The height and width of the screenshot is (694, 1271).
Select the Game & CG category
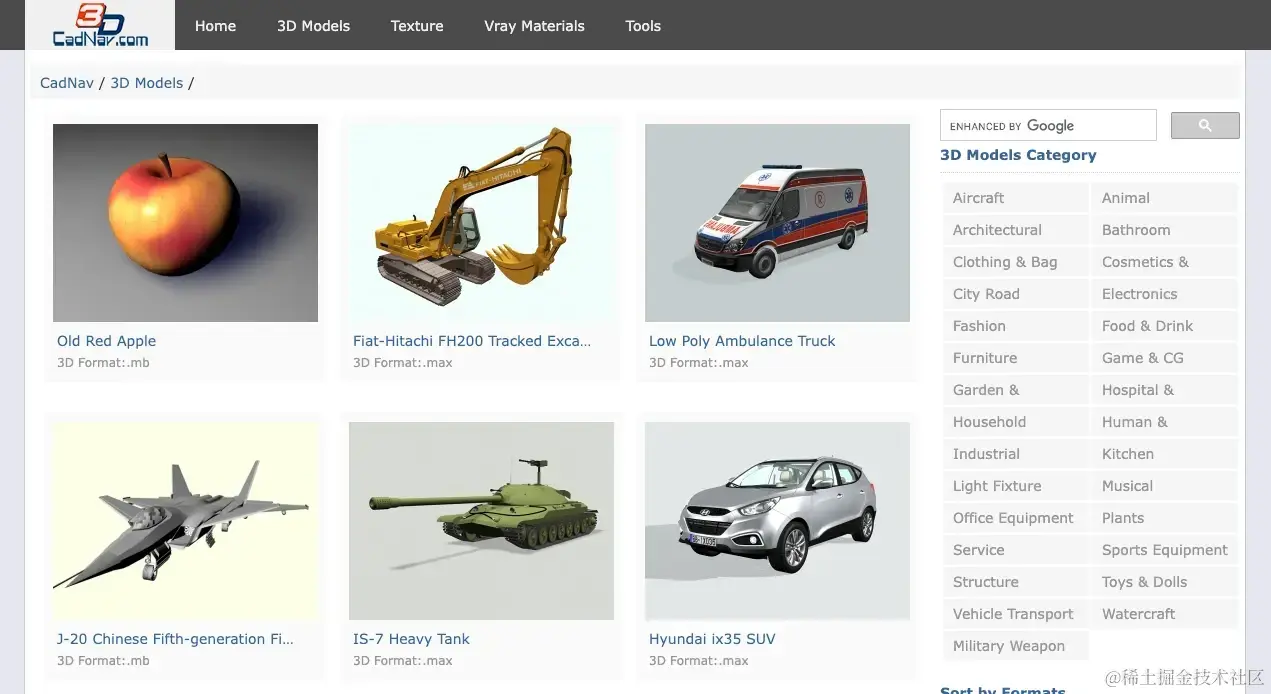pyautogui.click(x=1164, y=358)
